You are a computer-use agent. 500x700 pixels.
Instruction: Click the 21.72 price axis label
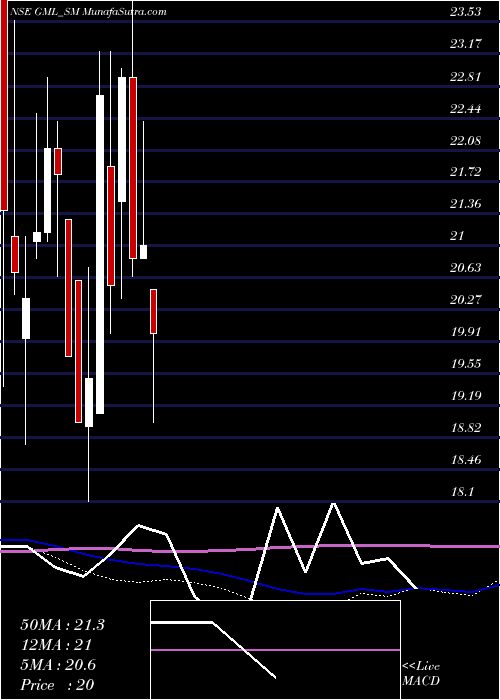click(x=466, y=172)
